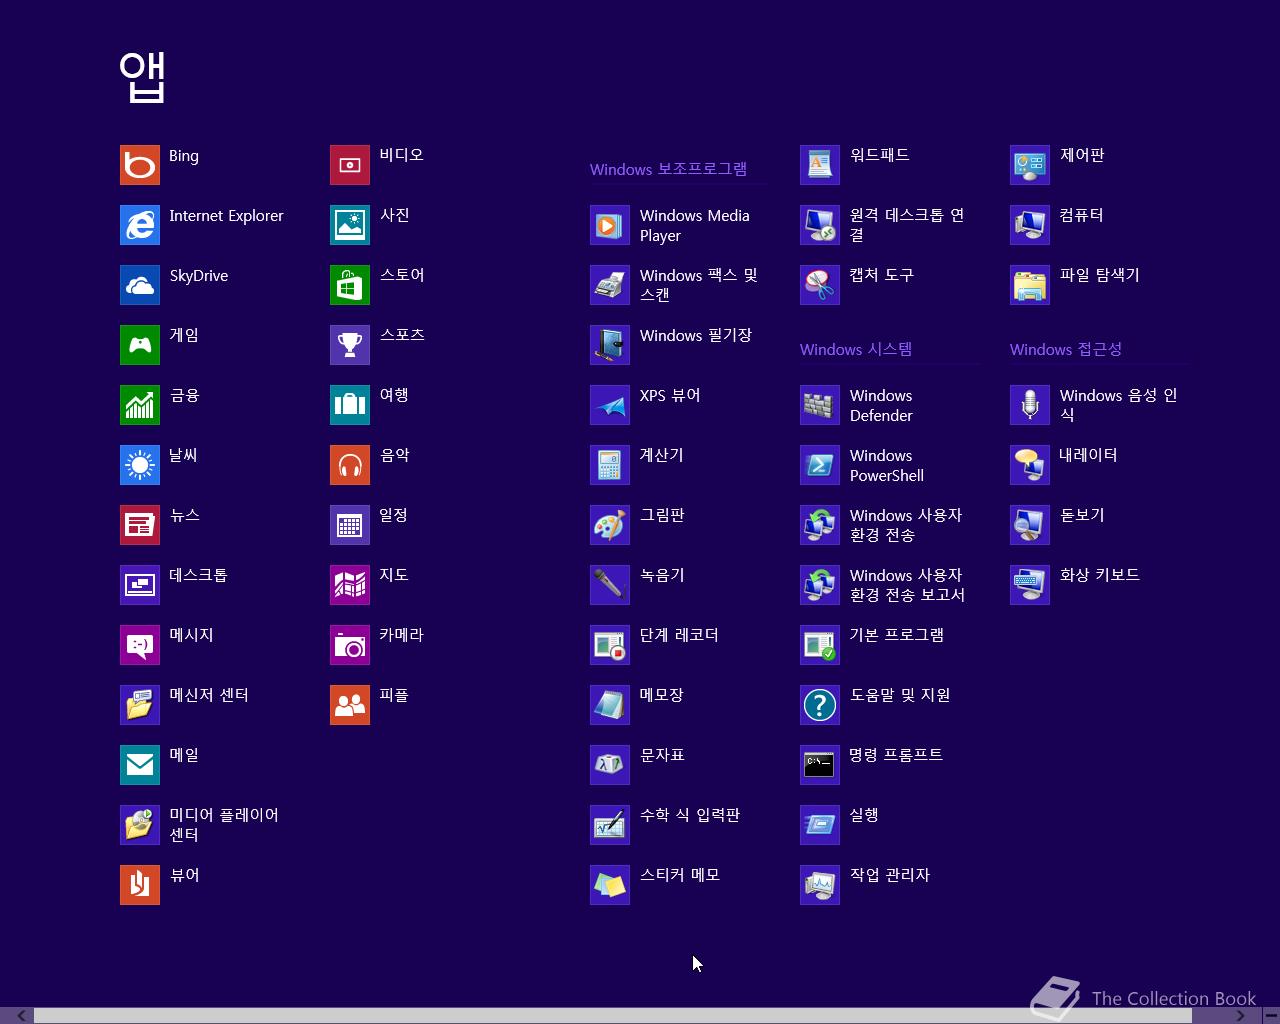Open 실행 (Run) dialog
1280x1024 pixels.
tap(840, 825)
